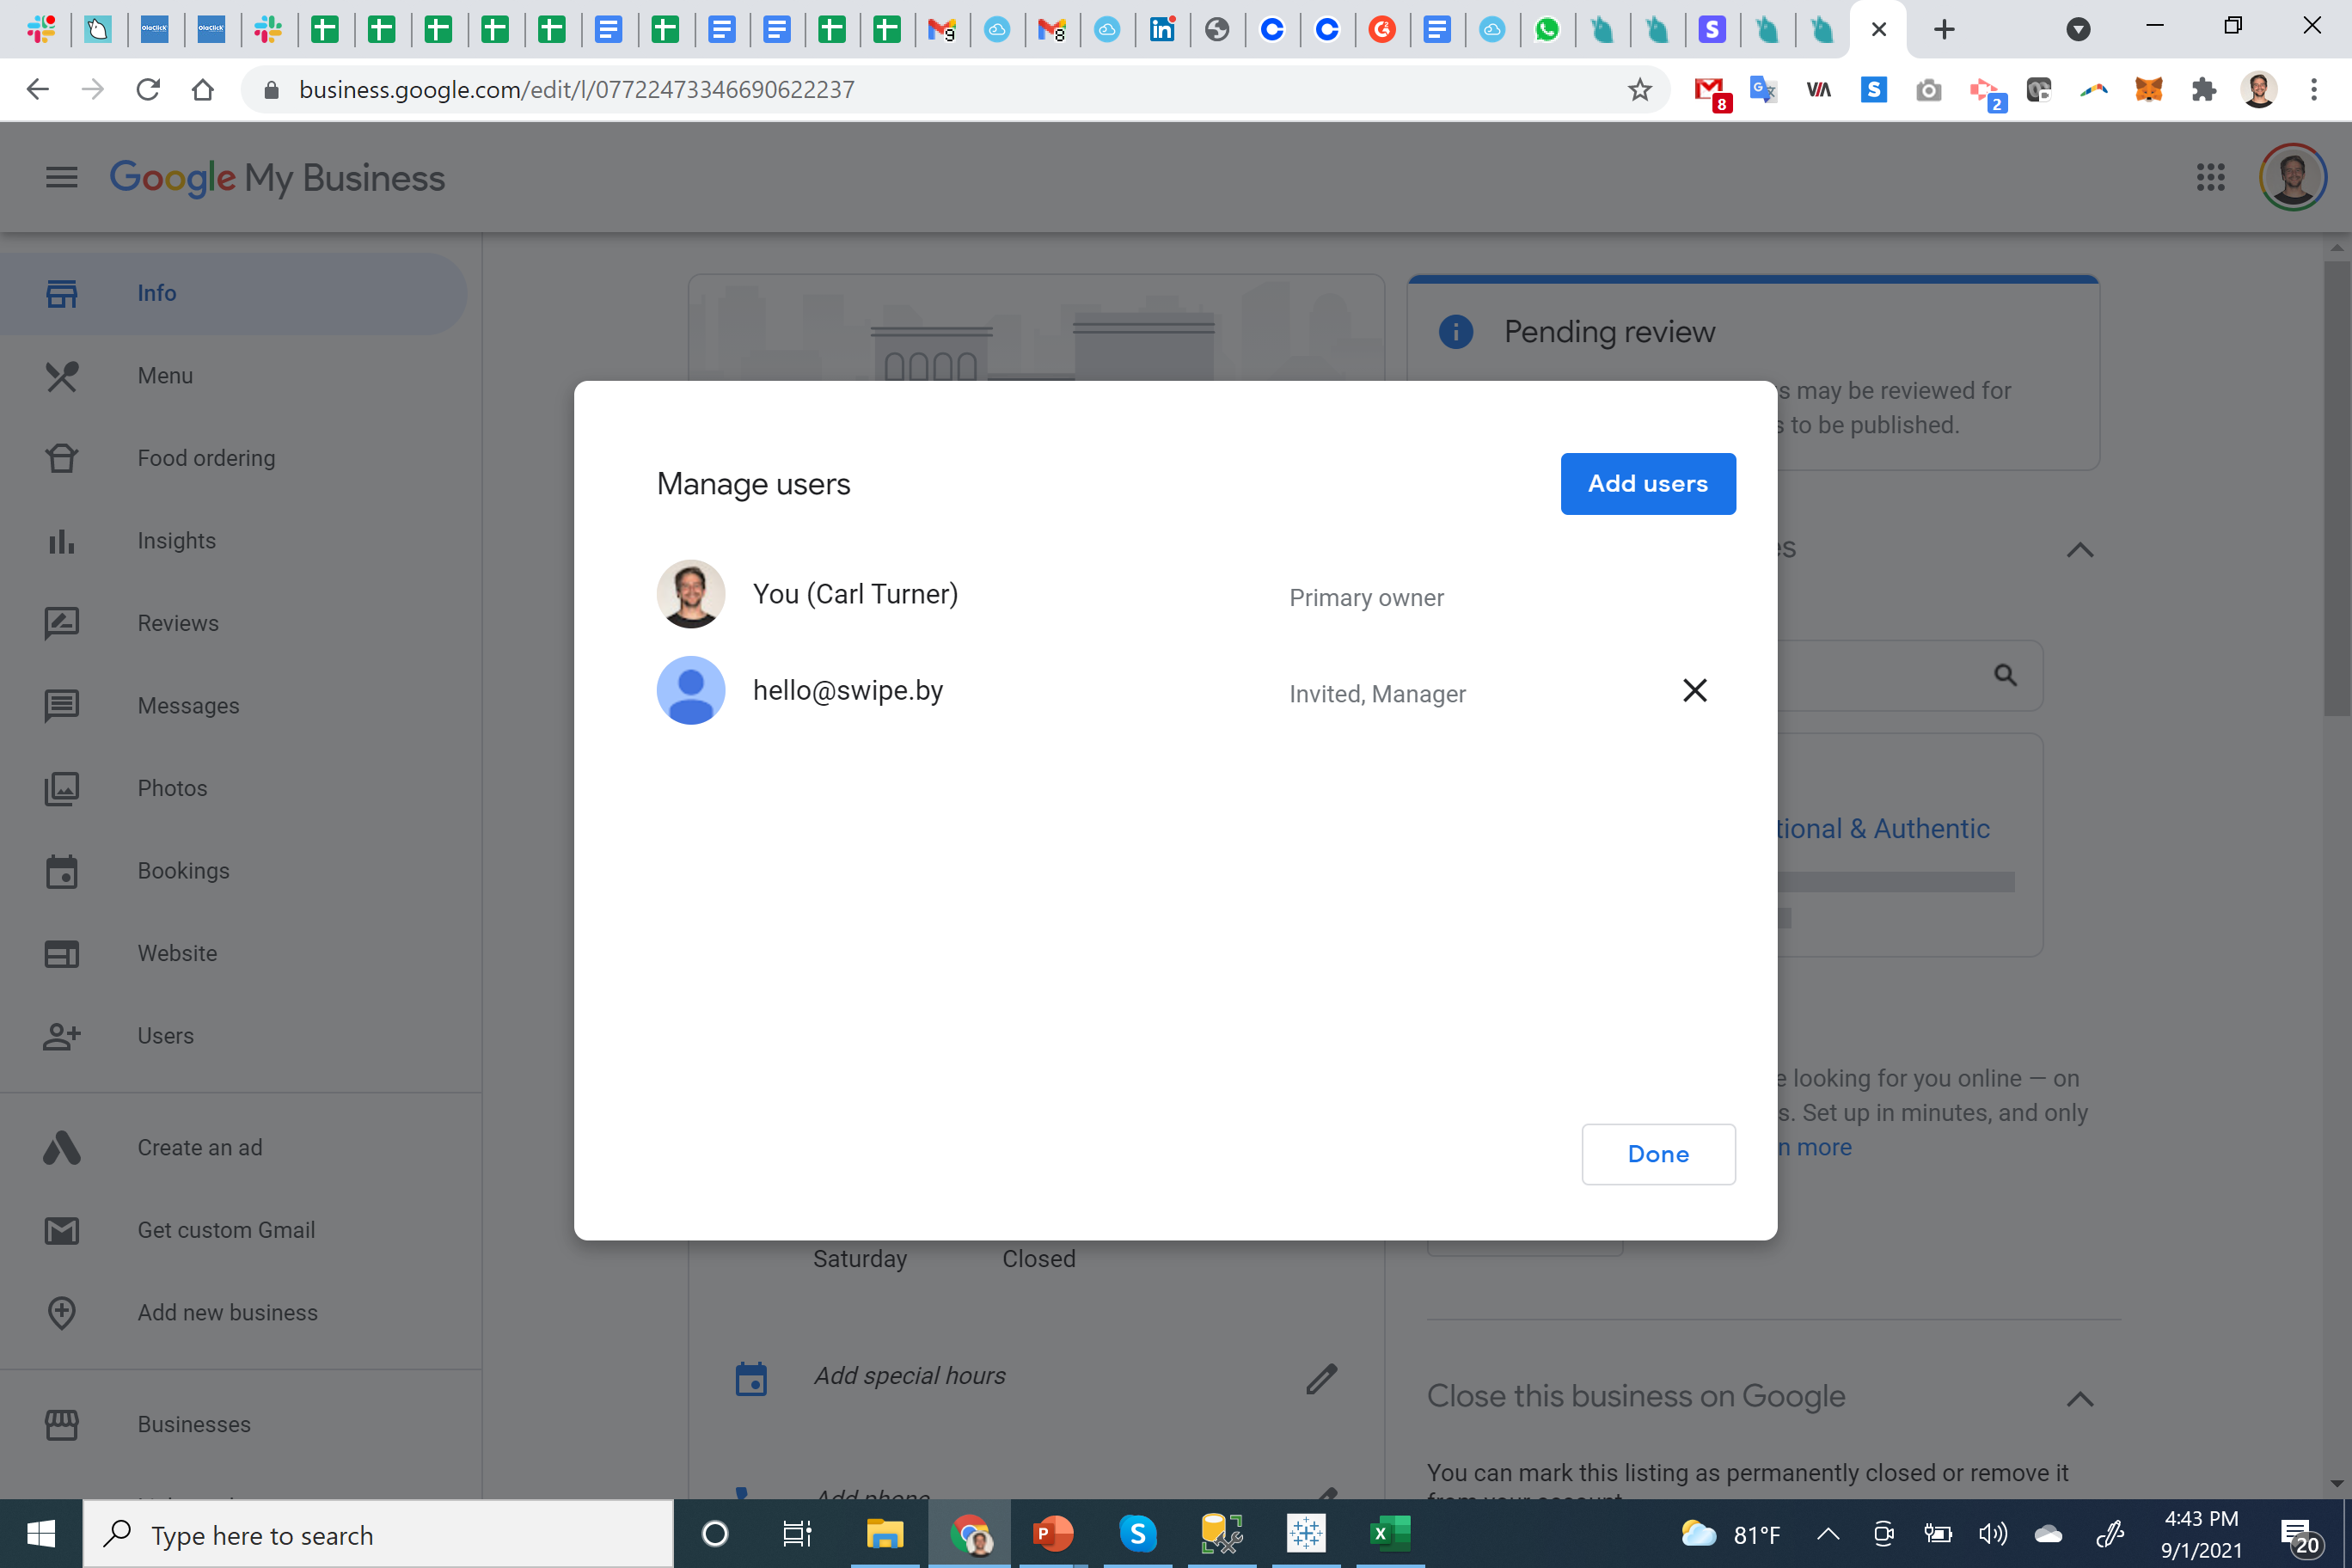The width and height of the screenshot is (2352, 1568).
Task: Open Messages in the sidebar
Action: (233, 706)
